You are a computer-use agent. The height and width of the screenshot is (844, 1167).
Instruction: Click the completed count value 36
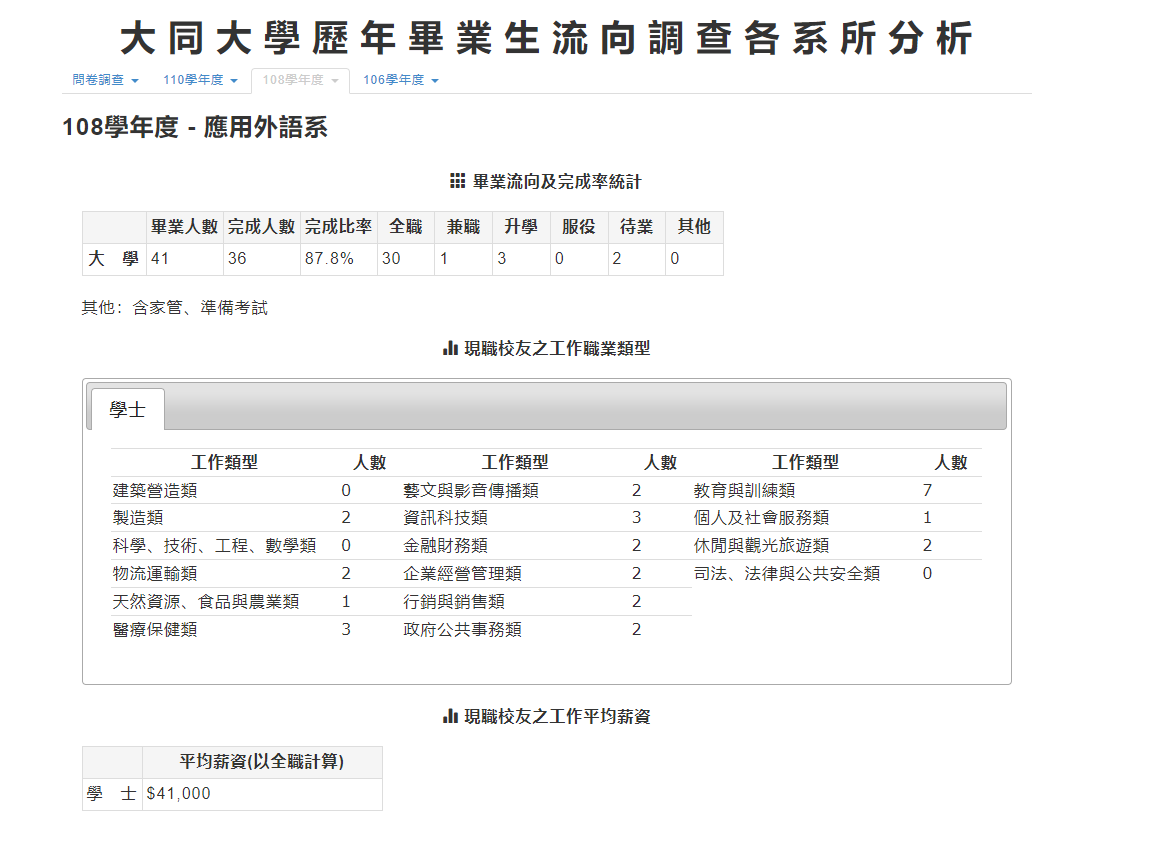[237, 258]
